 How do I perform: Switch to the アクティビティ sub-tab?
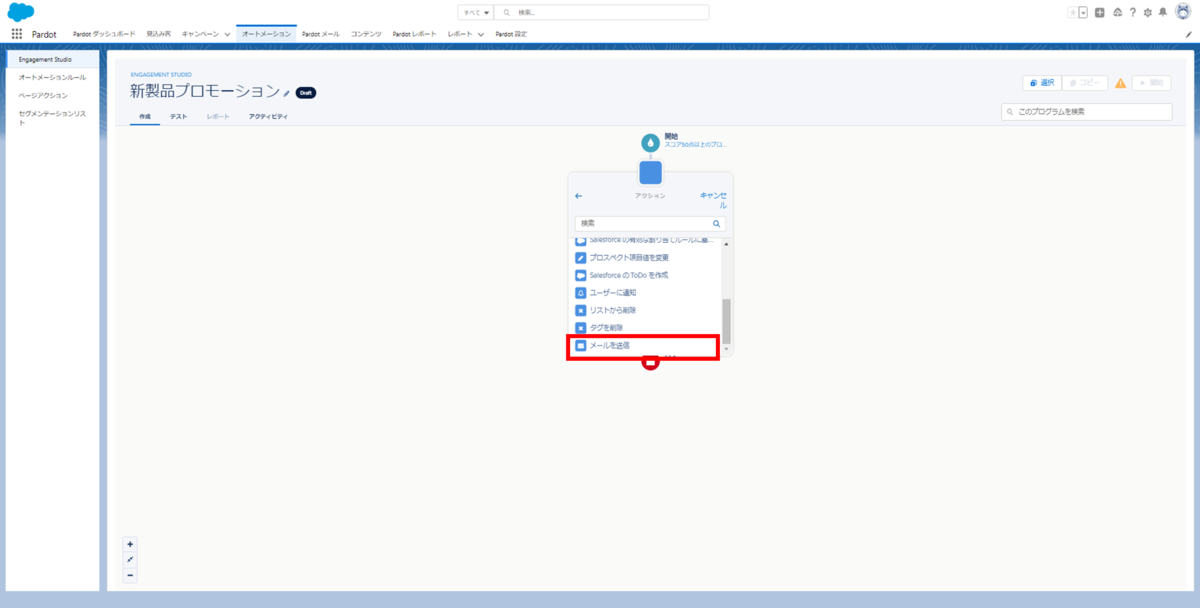point(268,117)
